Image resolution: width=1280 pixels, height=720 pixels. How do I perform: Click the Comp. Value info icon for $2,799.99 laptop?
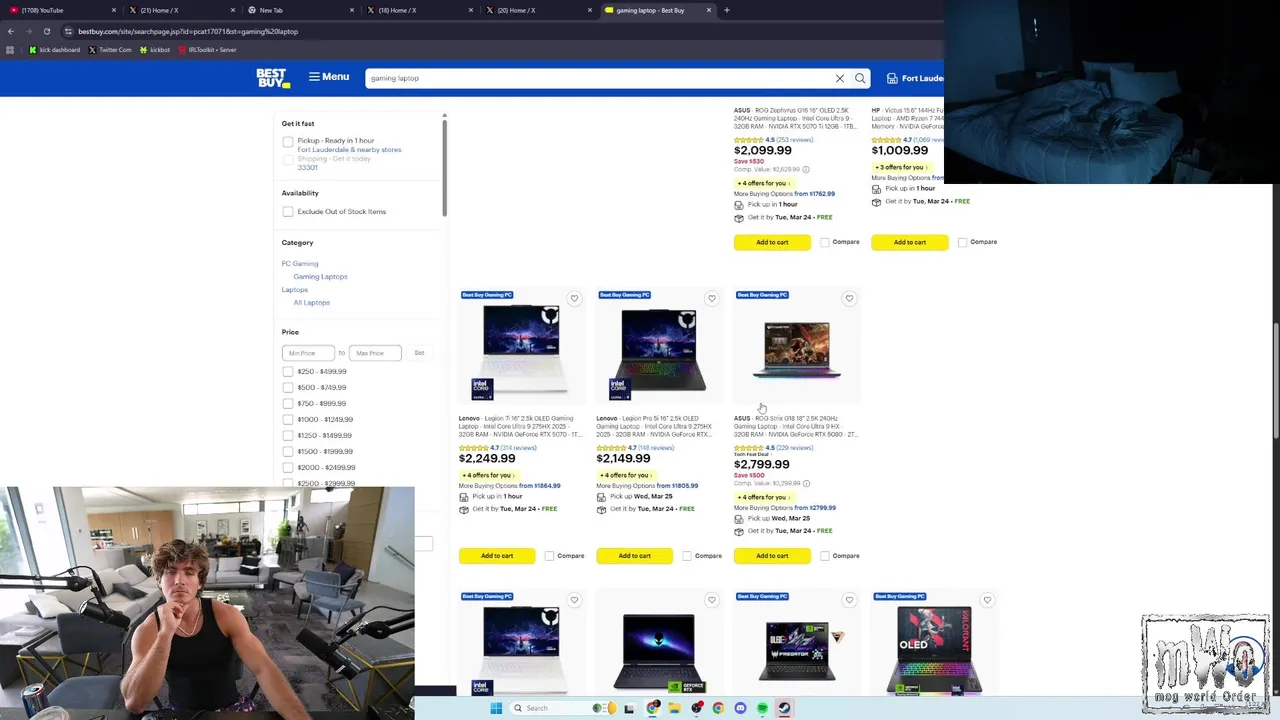tap(806, 484)
